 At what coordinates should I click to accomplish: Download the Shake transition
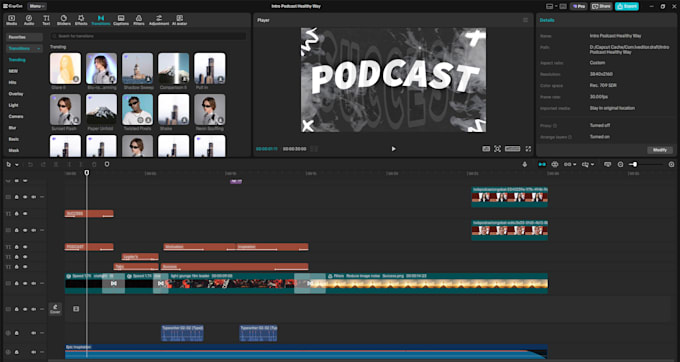pyautogui.click(x=184, y=120)
